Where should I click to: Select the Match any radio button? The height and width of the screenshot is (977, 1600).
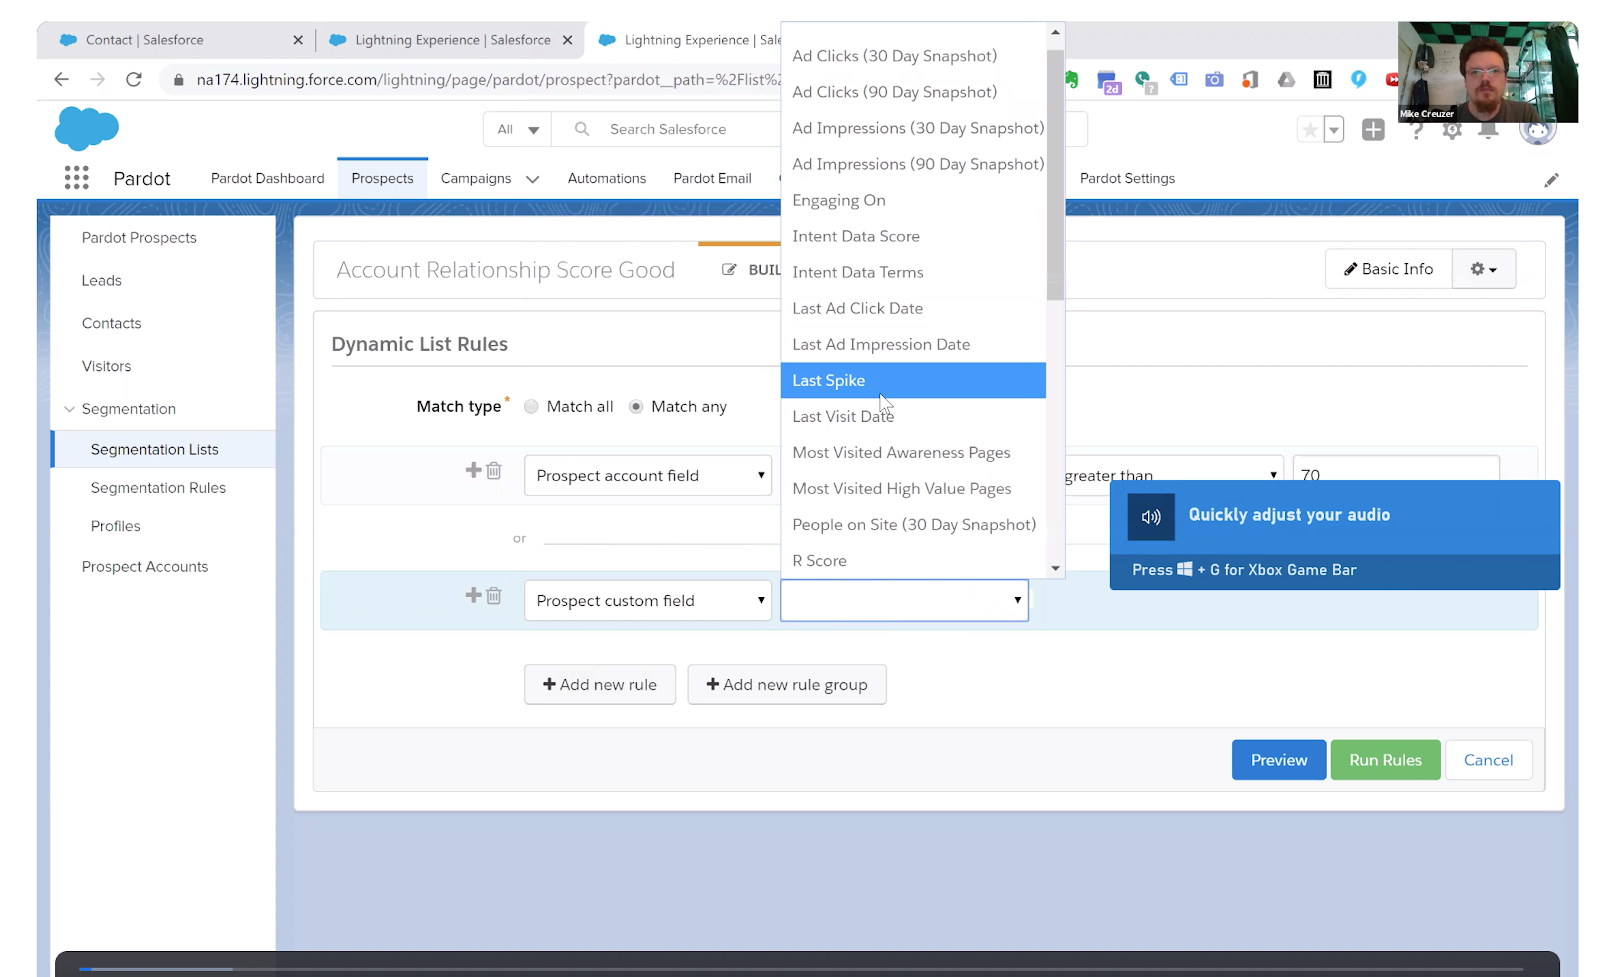[x=636, y=406]
